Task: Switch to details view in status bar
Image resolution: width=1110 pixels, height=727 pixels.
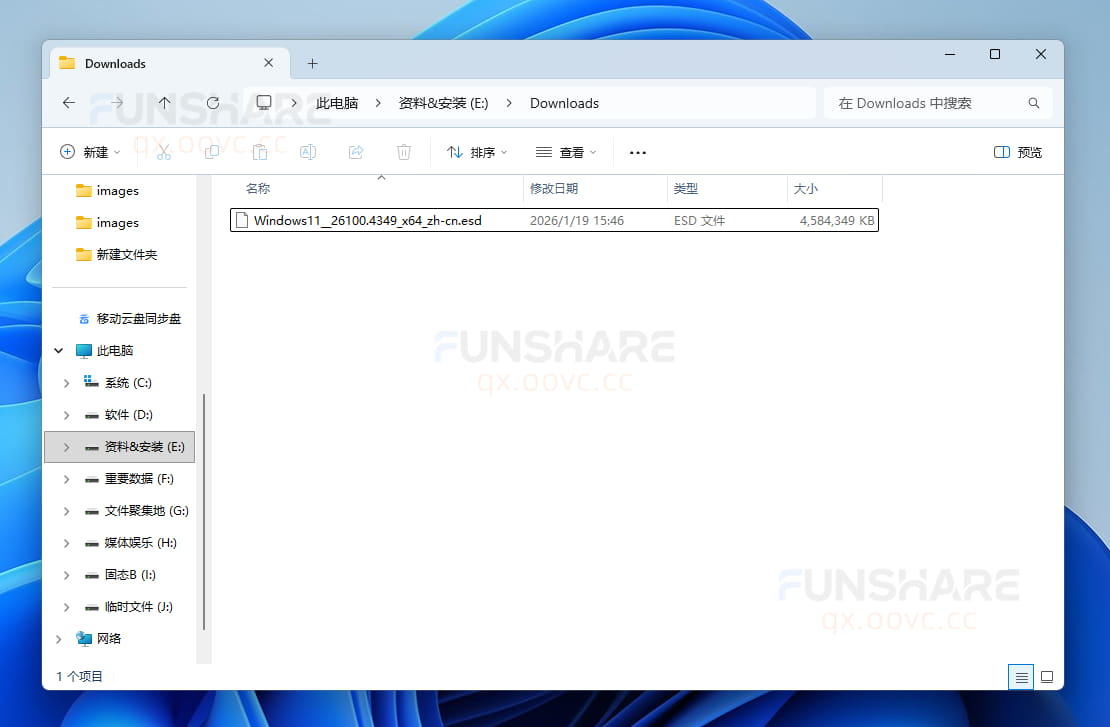Action: click(x=1021, y=677)
